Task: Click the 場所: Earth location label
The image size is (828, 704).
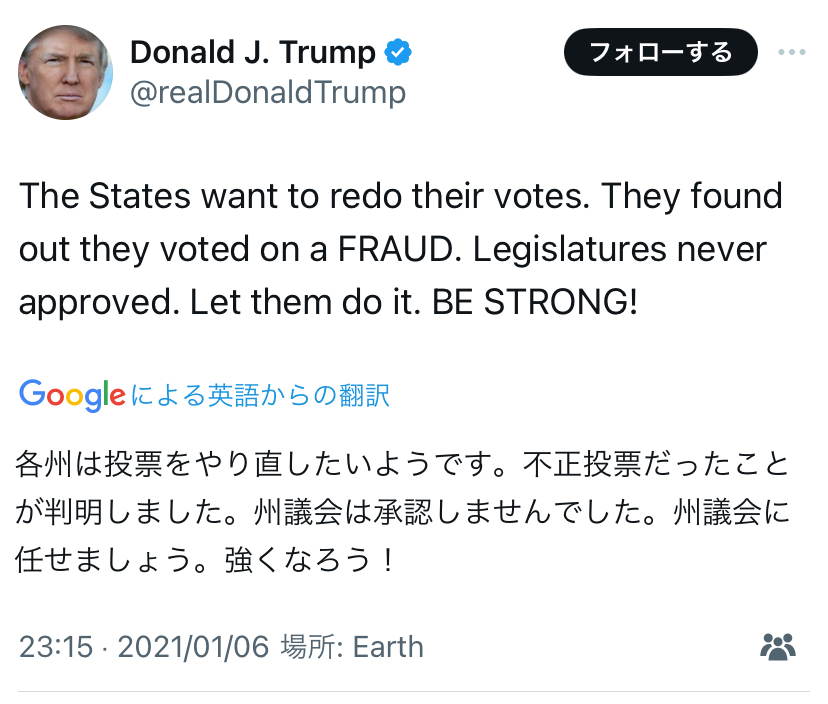Action: [x=351, y=647]
